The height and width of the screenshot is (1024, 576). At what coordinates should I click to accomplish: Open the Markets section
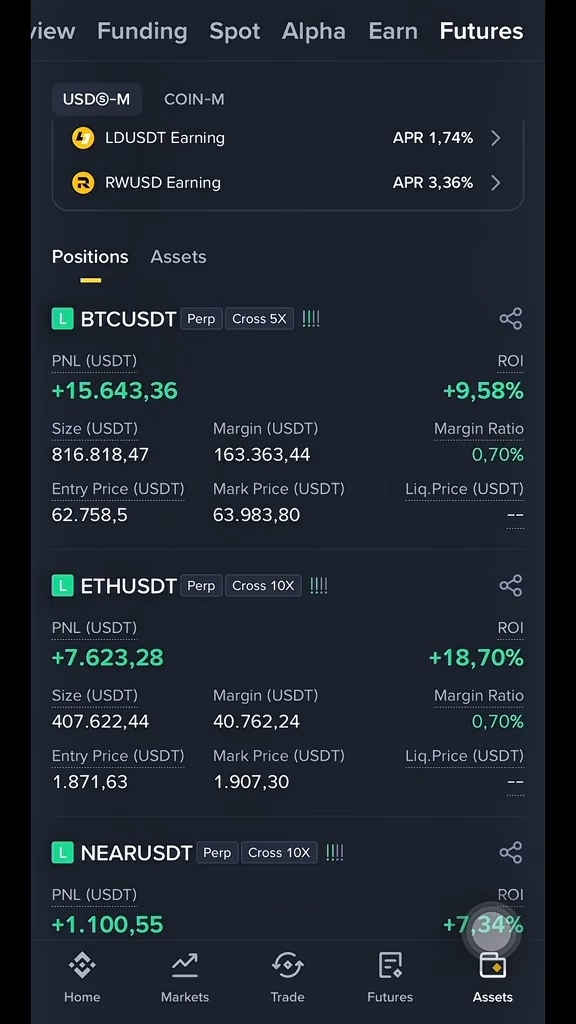click(x=185, y=977)
